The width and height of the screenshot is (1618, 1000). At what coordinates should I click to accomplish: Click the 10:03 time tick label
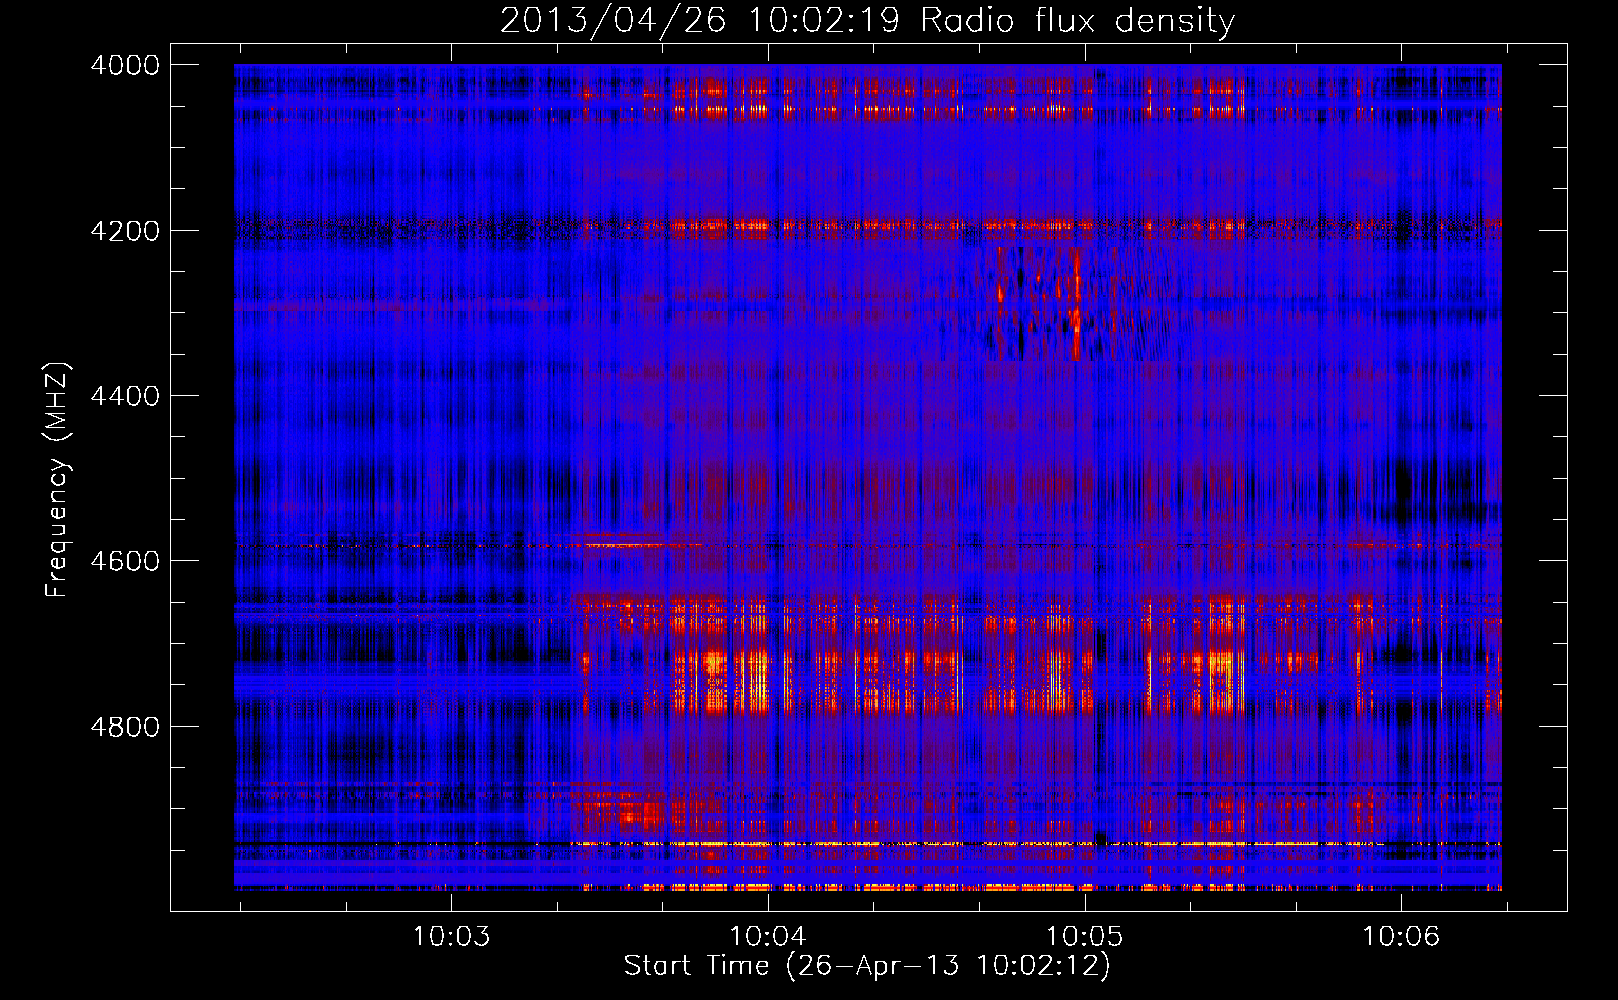tap(451, 936)
